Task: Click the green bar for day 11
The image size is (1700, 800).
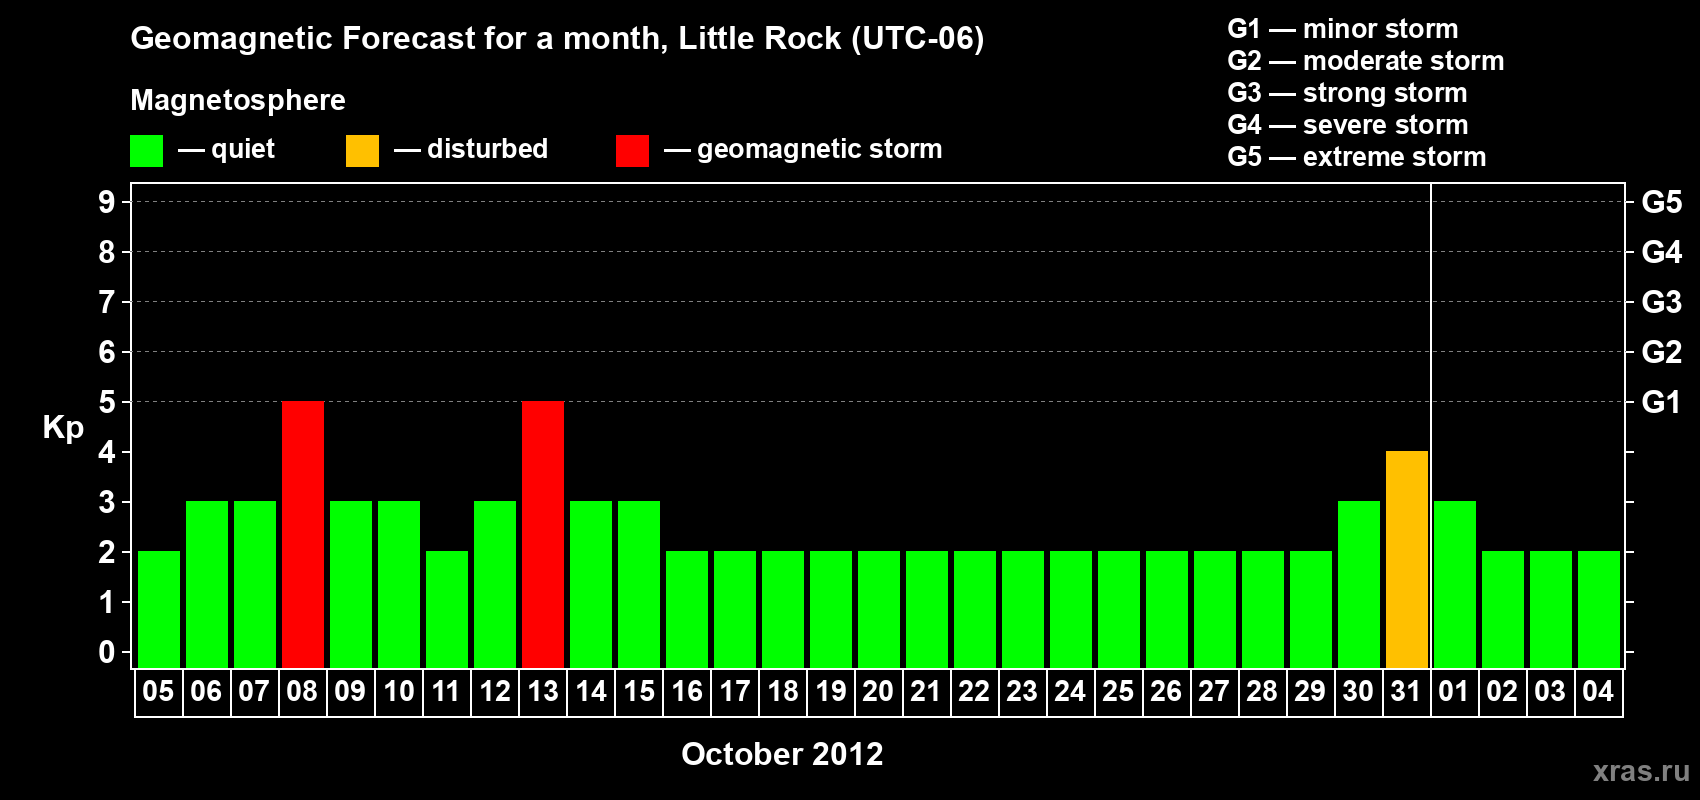Action: pos(447,609)
